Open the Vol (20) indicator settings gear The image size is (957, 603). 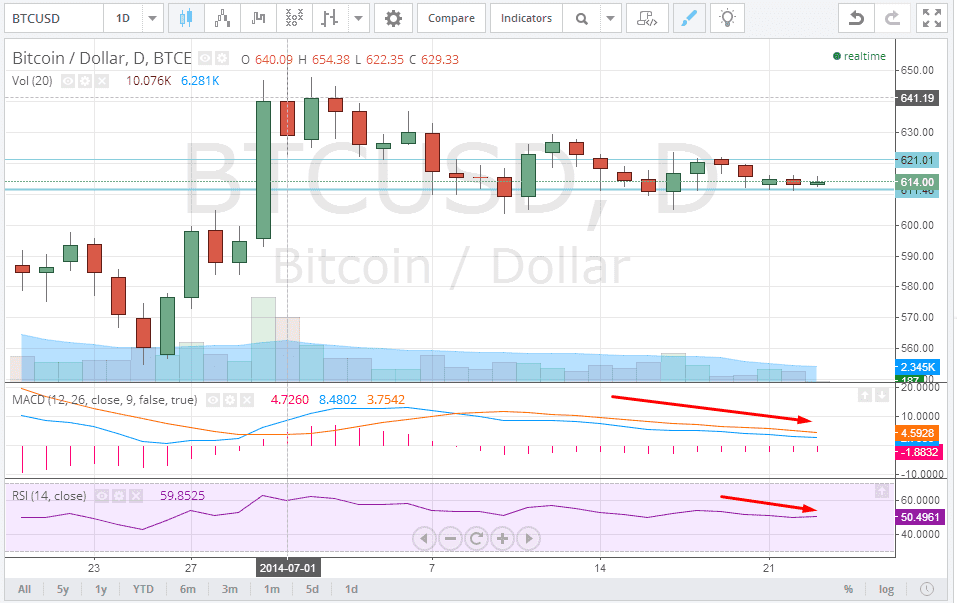tap(85, 81)
